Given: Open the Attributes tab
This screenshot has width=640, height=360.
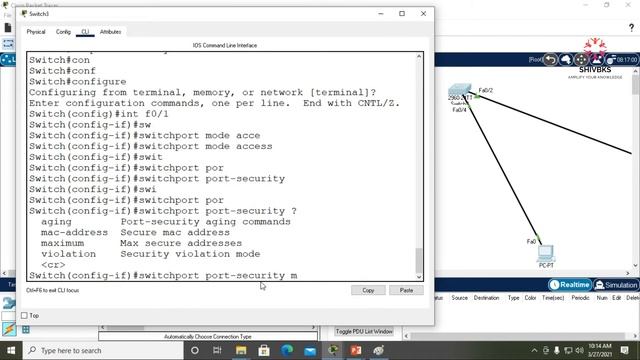Looking at the screenshot, I should (110, 32).
